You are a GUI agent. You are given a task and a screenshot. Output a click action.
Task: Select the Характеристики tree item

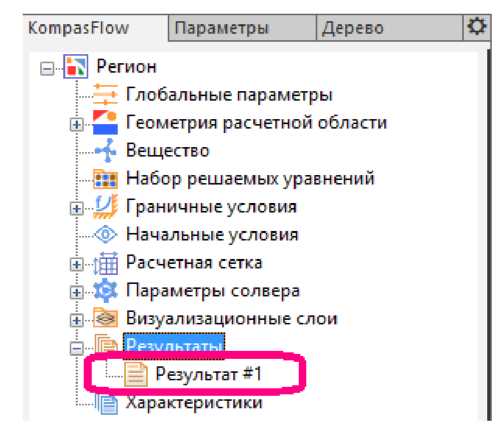coord(194,403)
